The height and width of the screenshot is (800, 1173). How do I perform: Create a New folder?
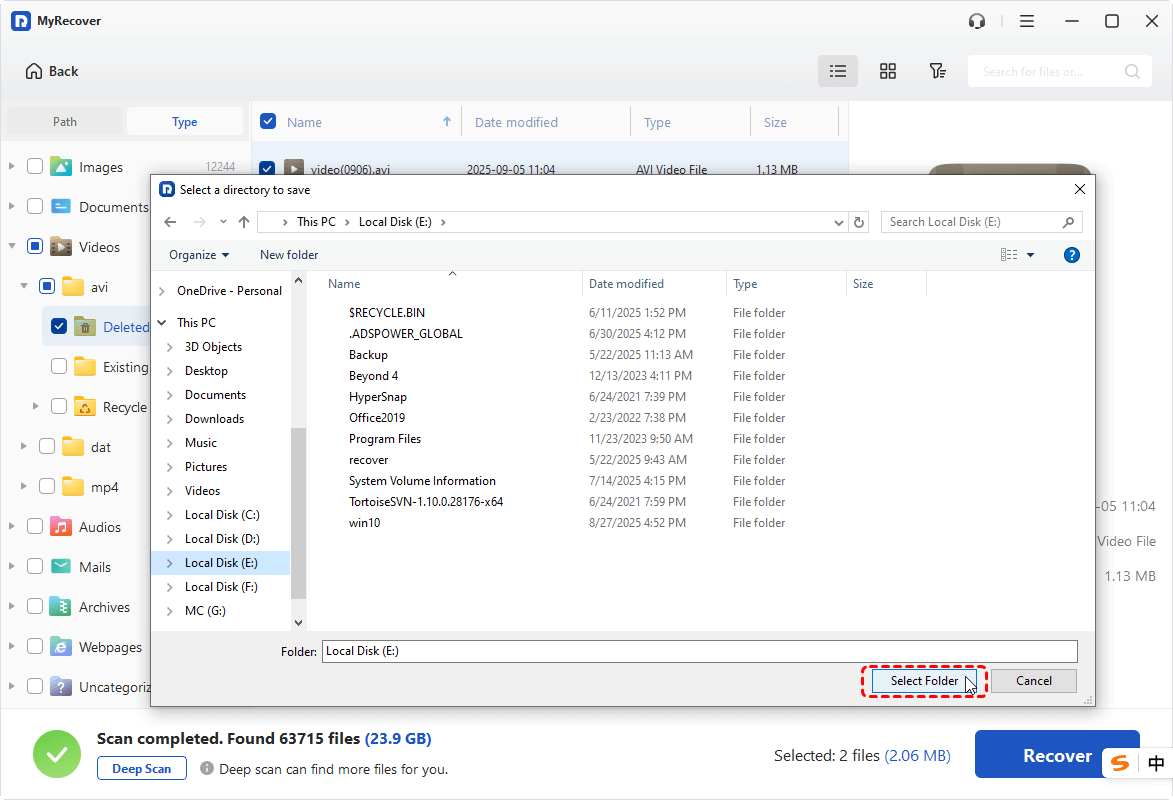point(289,255)
